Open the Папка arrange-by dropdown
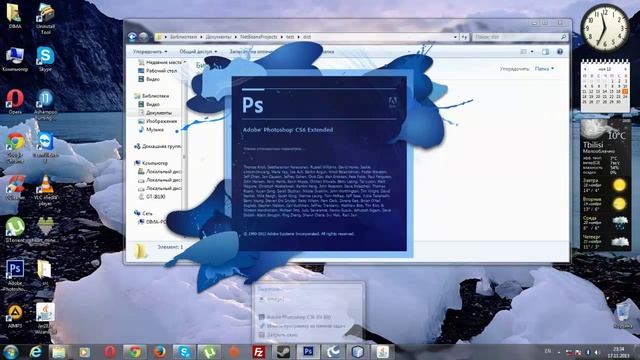 click(544, 69)
